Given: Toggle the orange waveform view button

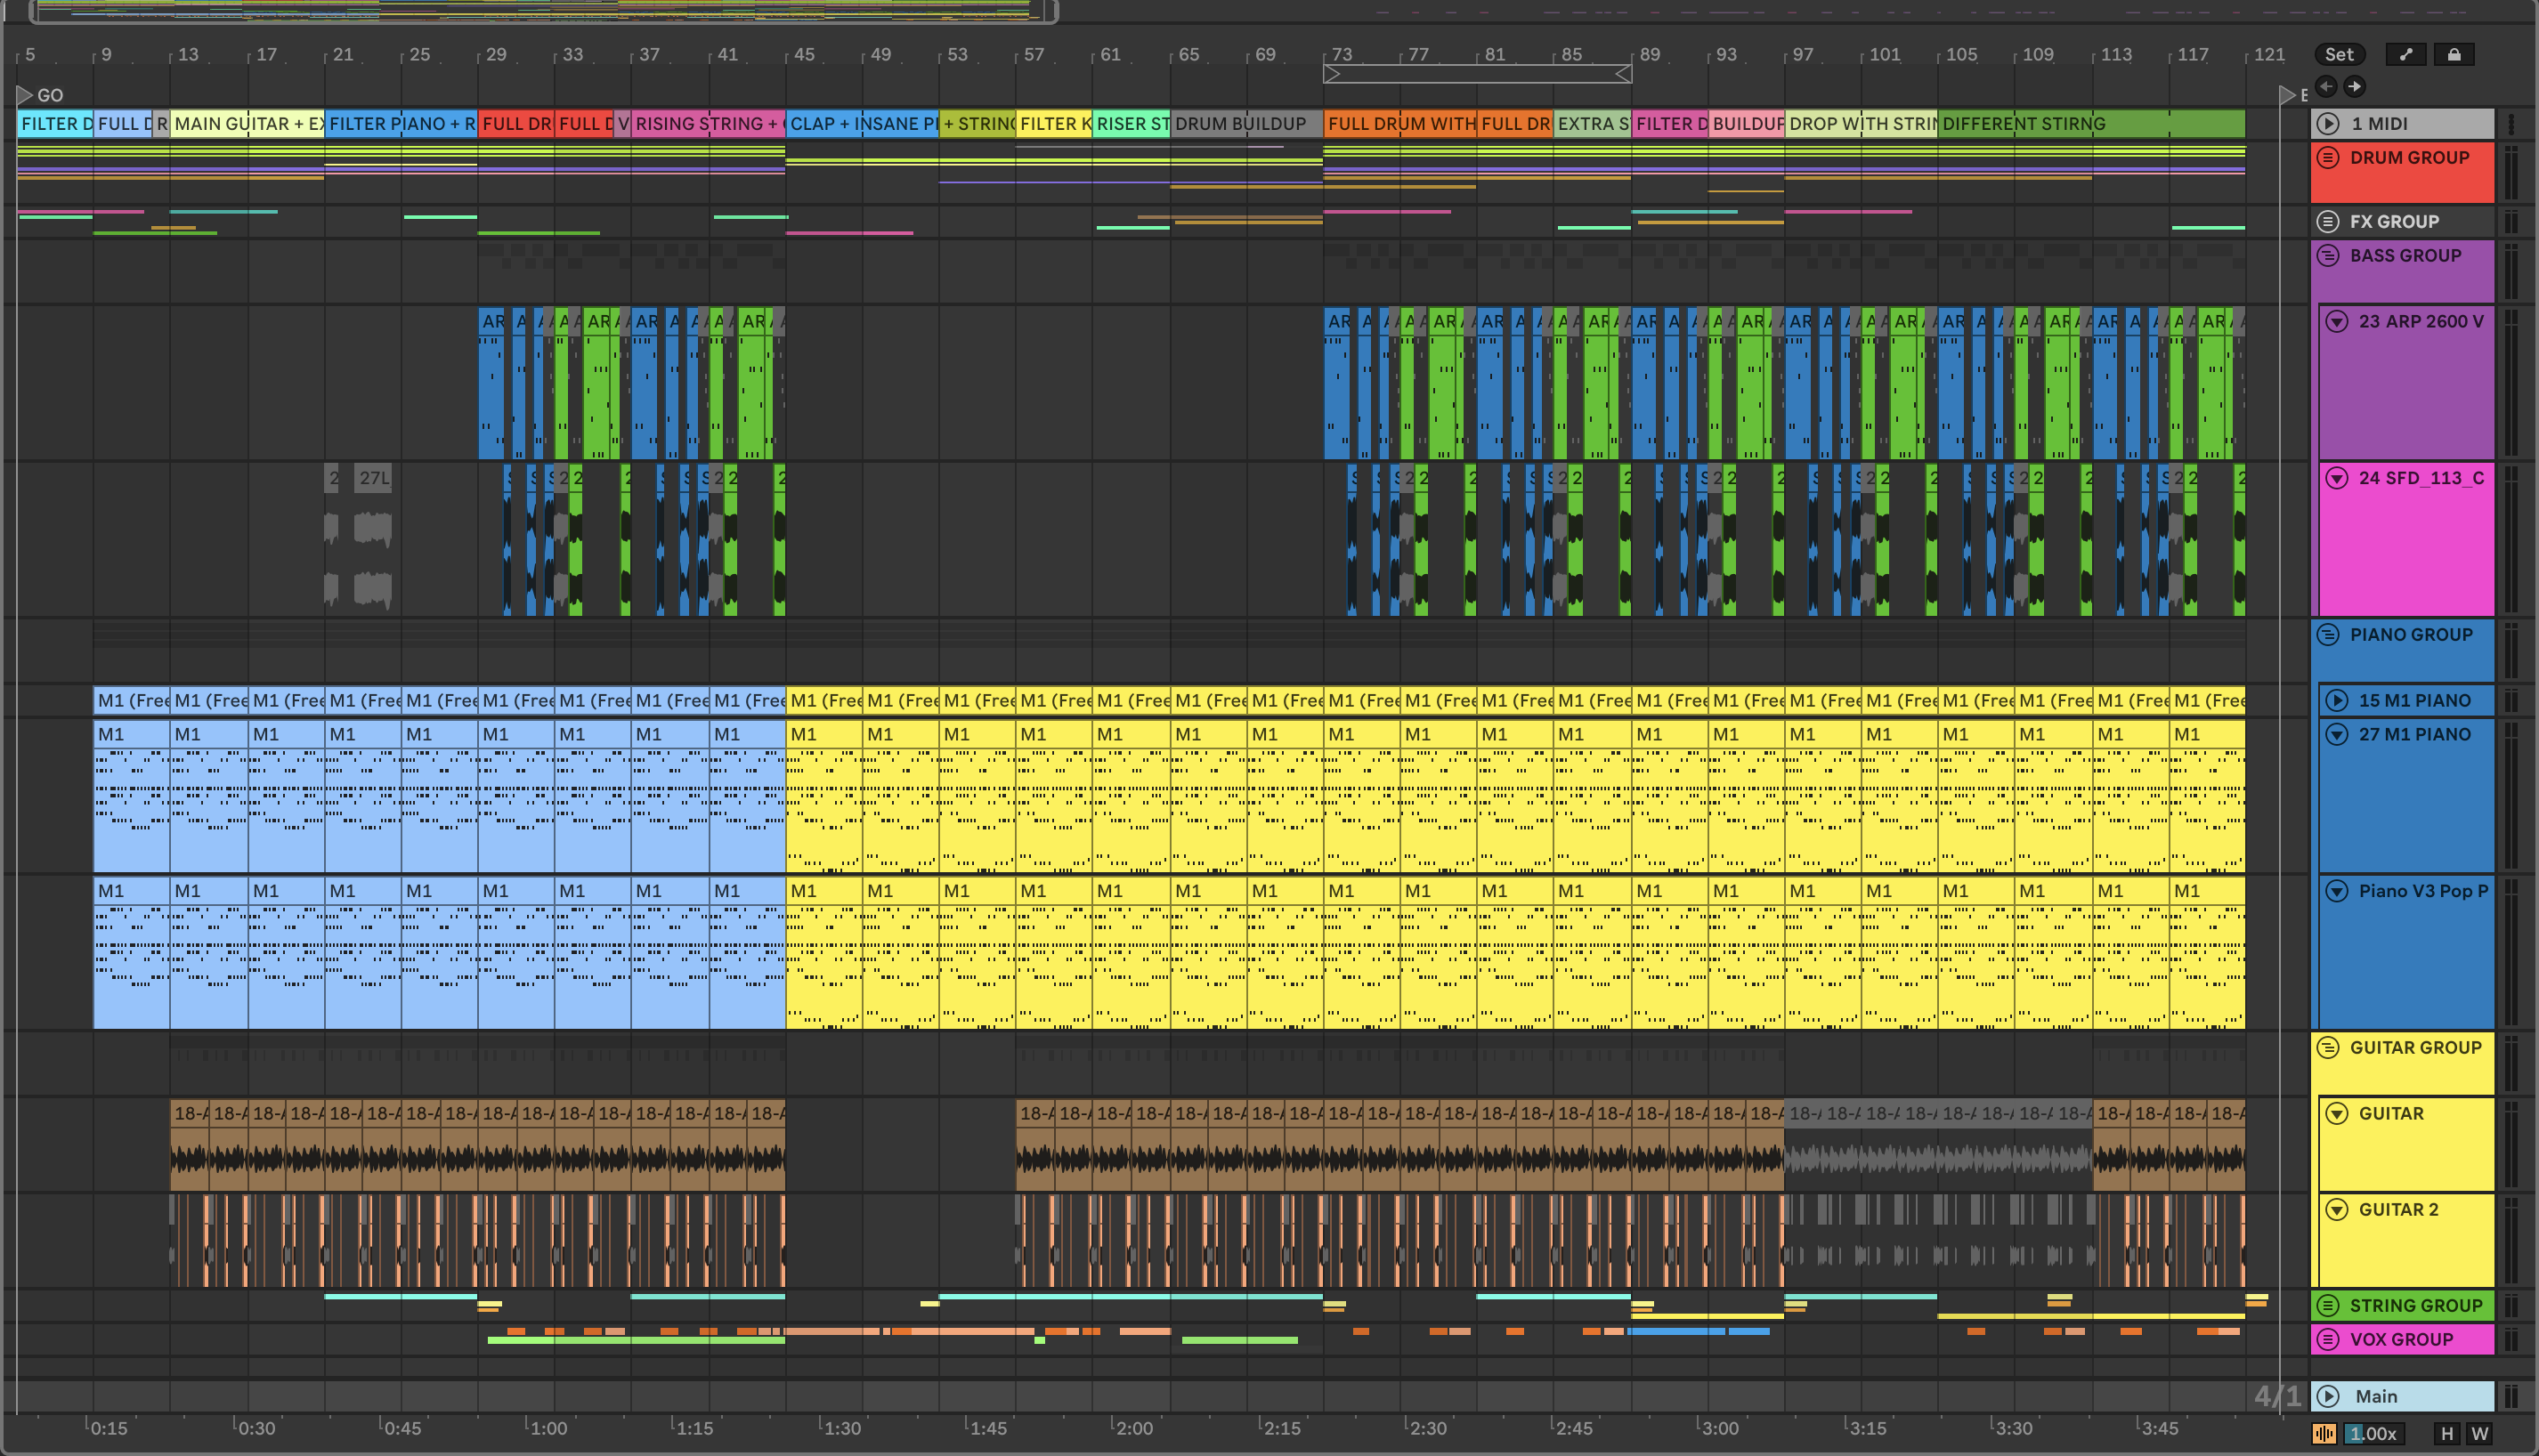Looking at the screenshot, I should point(2324,1434).
